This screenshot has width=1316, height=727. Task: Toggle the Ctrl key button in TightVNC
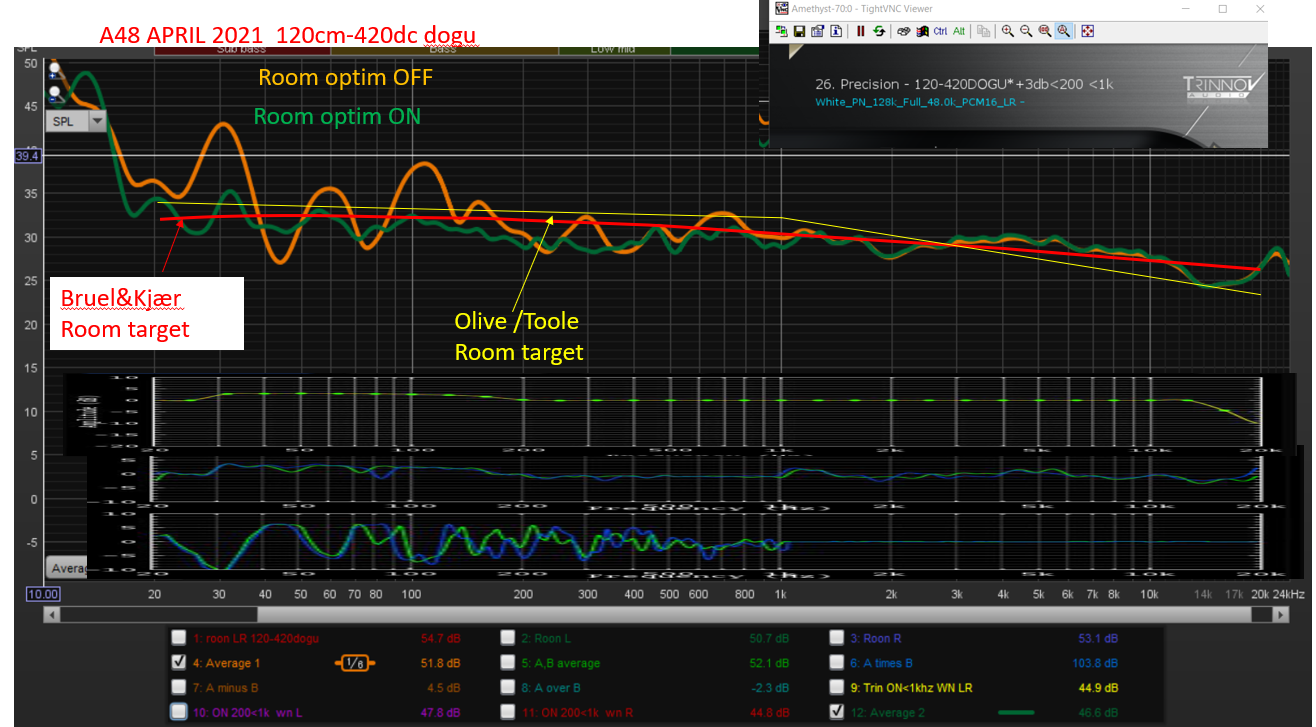[x=940, y=31]
